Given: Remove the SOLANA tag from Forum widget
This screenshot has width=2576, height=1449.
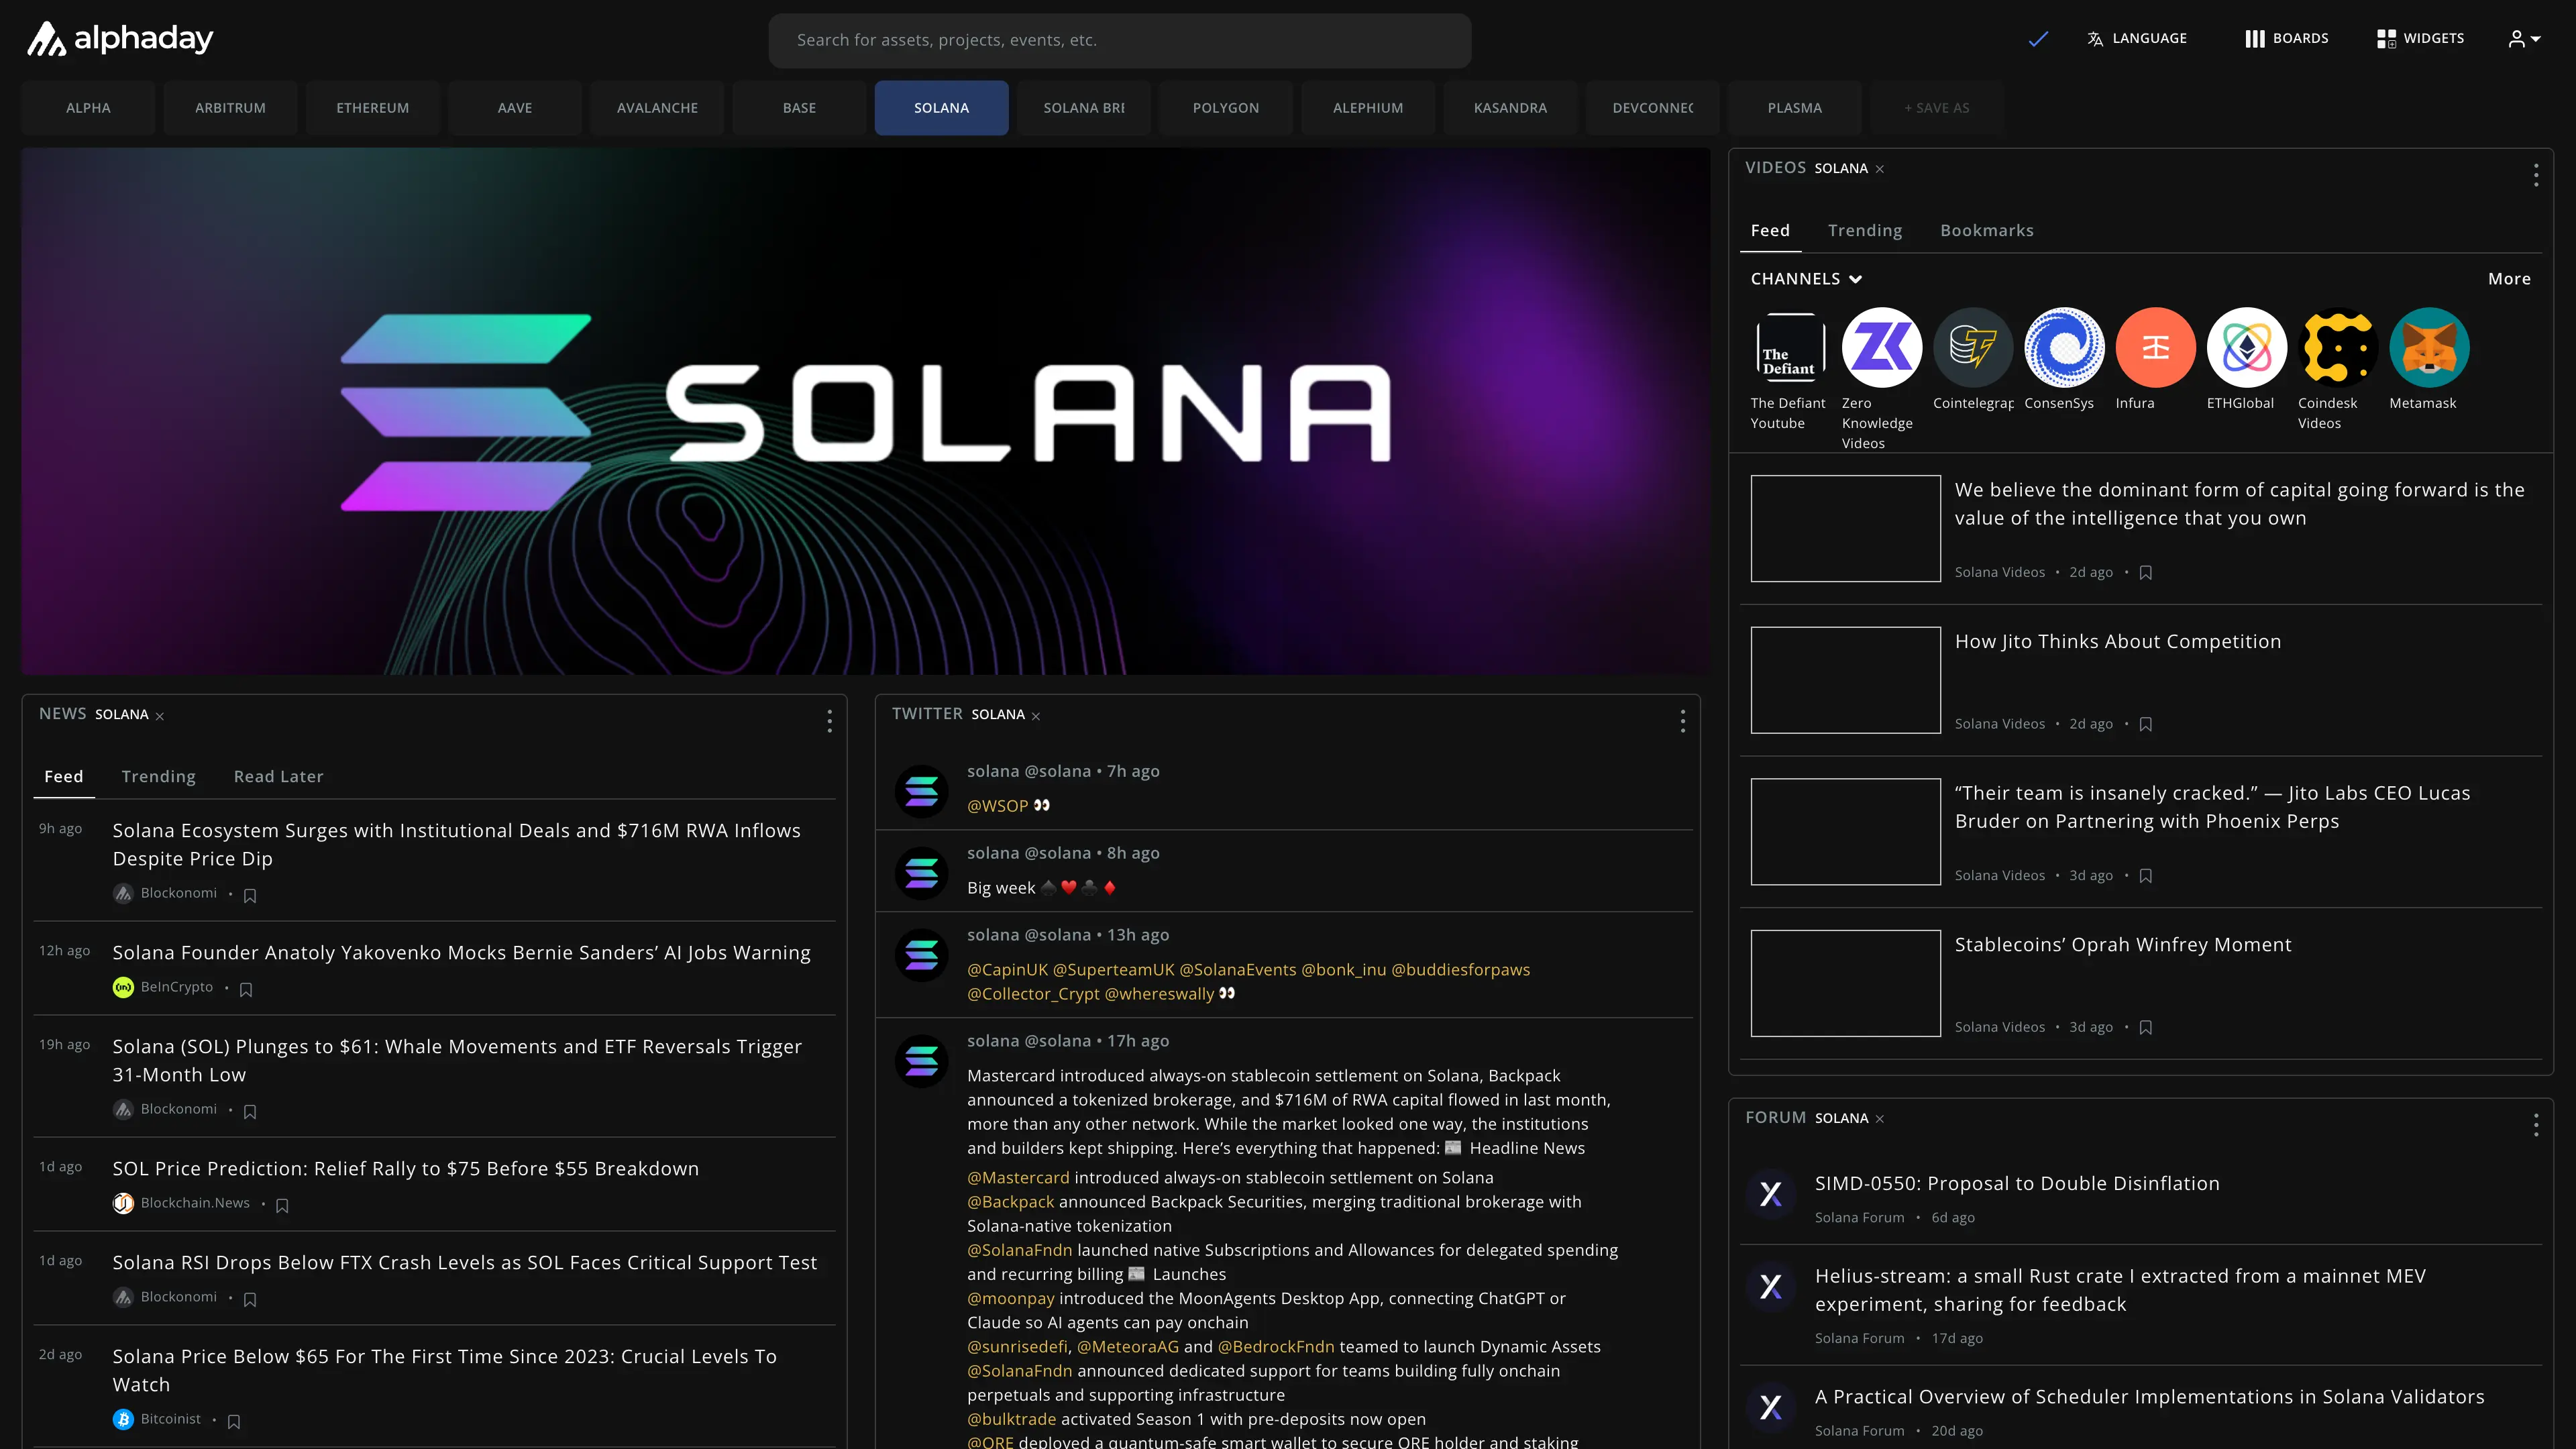Looking at the screenshot, I should [x=1879, y=1119].
